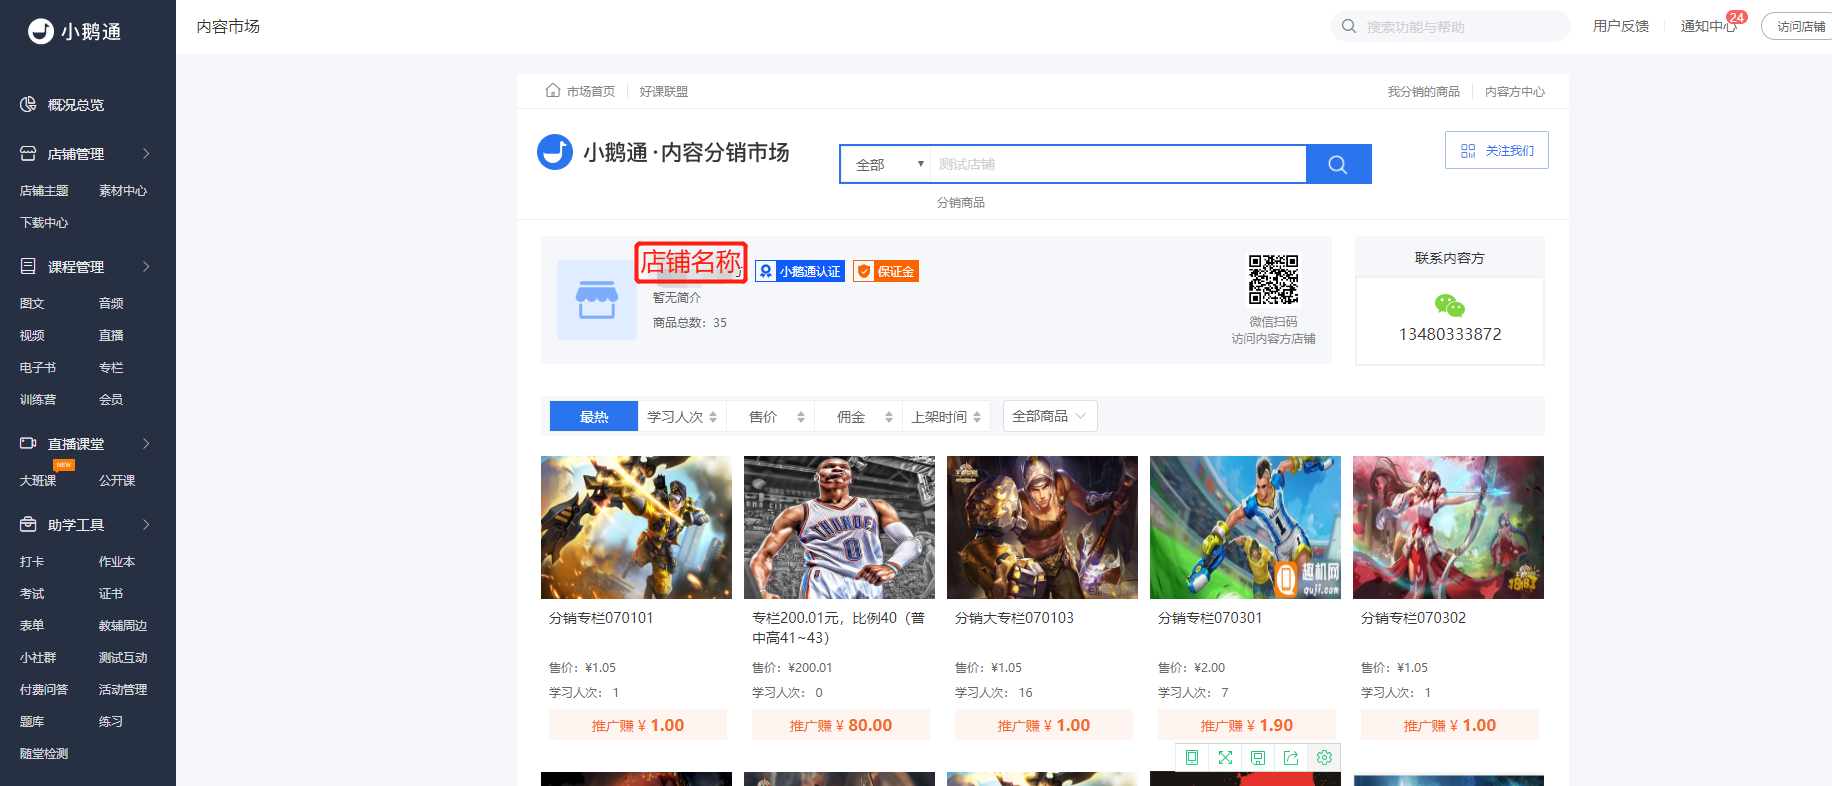The image size is (1832, 786).
Task: Click the blue search button with magnifier
Action: point(1338,164)
